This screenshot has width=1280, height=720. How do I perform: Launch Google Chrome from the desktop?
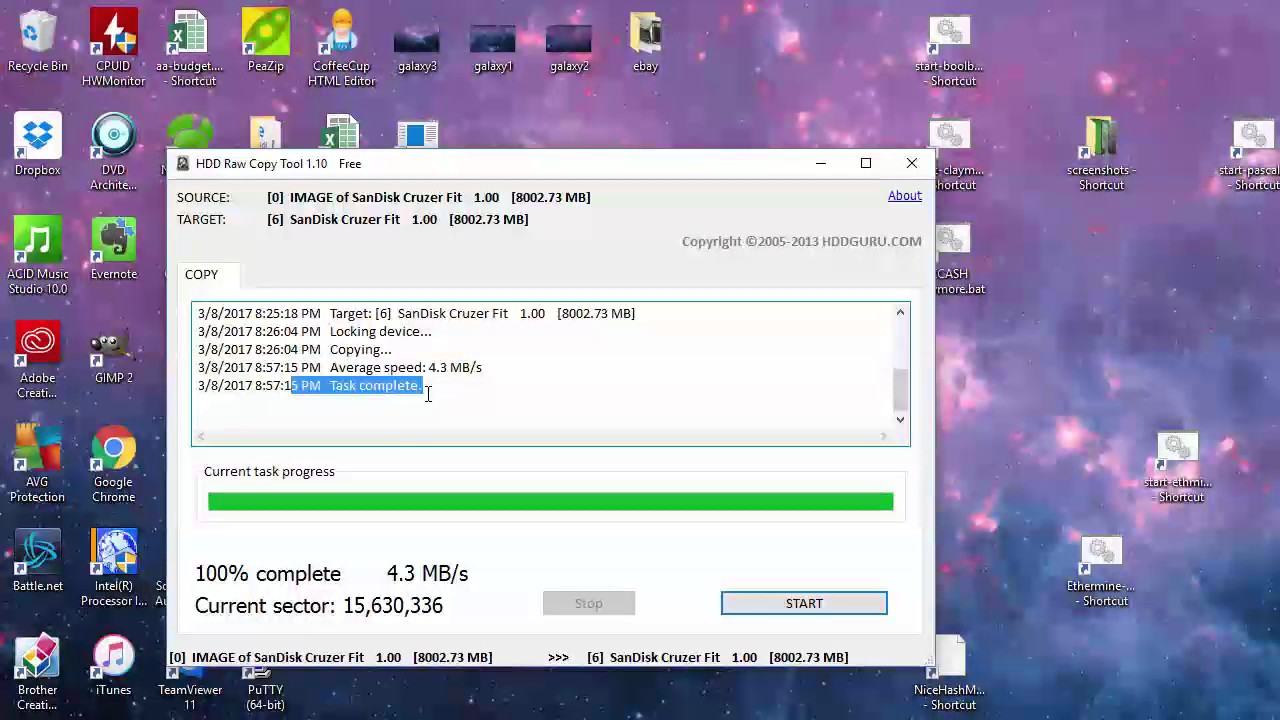113,464
